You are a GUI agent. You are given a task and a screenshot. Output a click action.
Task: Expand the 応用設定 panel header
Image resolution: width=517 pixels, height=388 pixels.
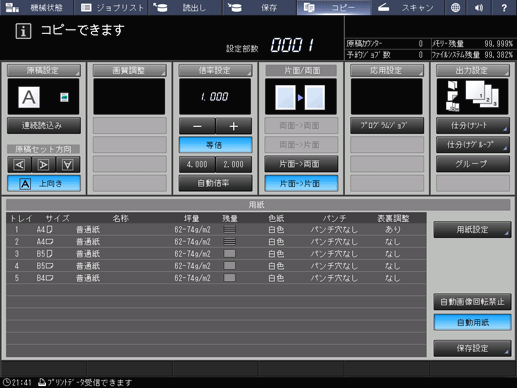(387, 70)
